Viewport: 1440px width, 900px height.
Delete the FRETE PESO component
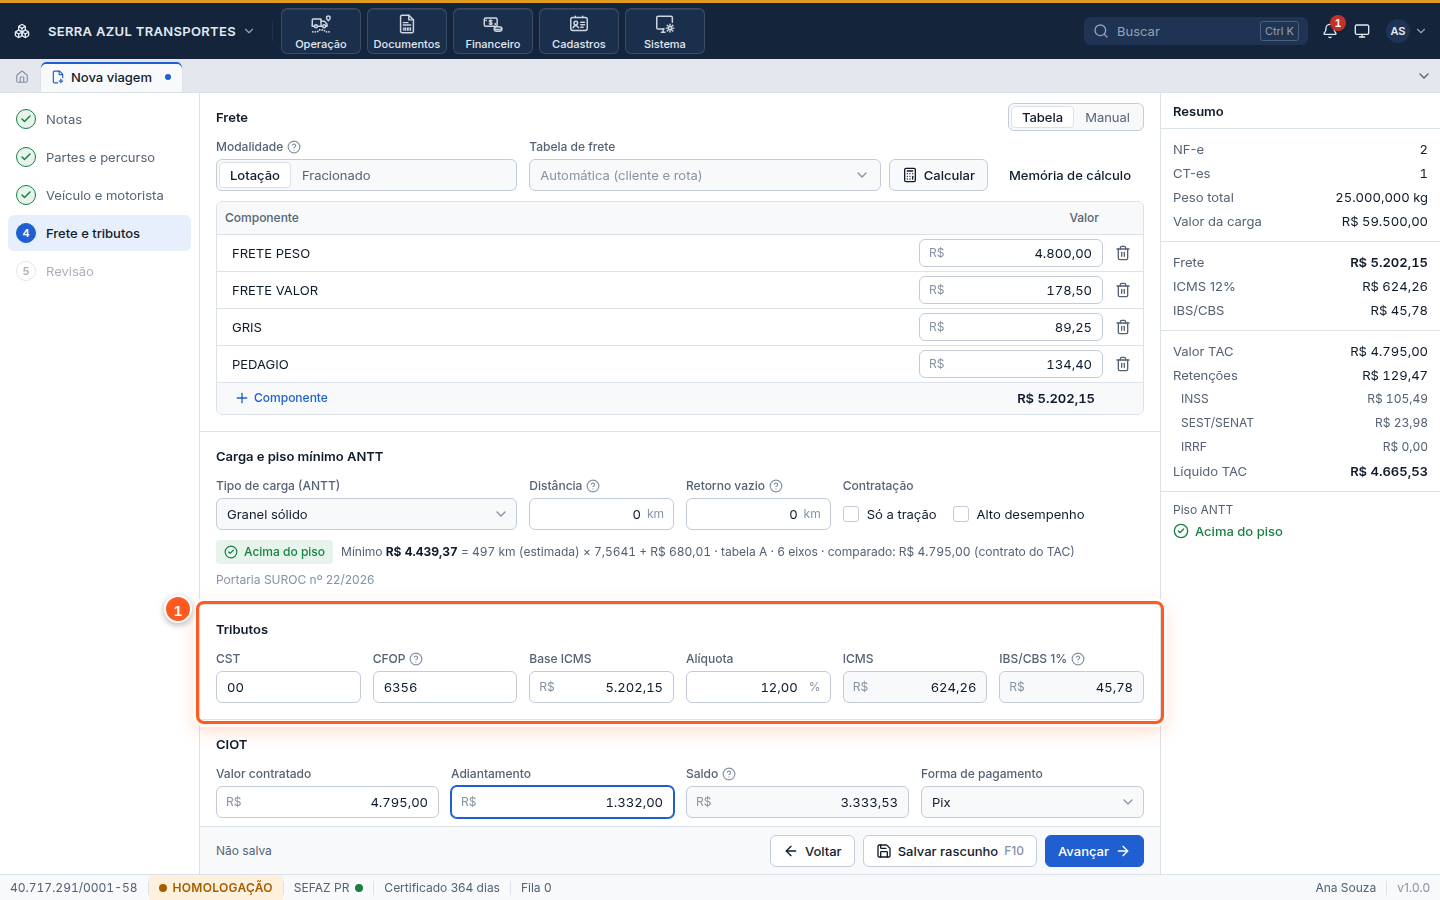click(1123, 253)
